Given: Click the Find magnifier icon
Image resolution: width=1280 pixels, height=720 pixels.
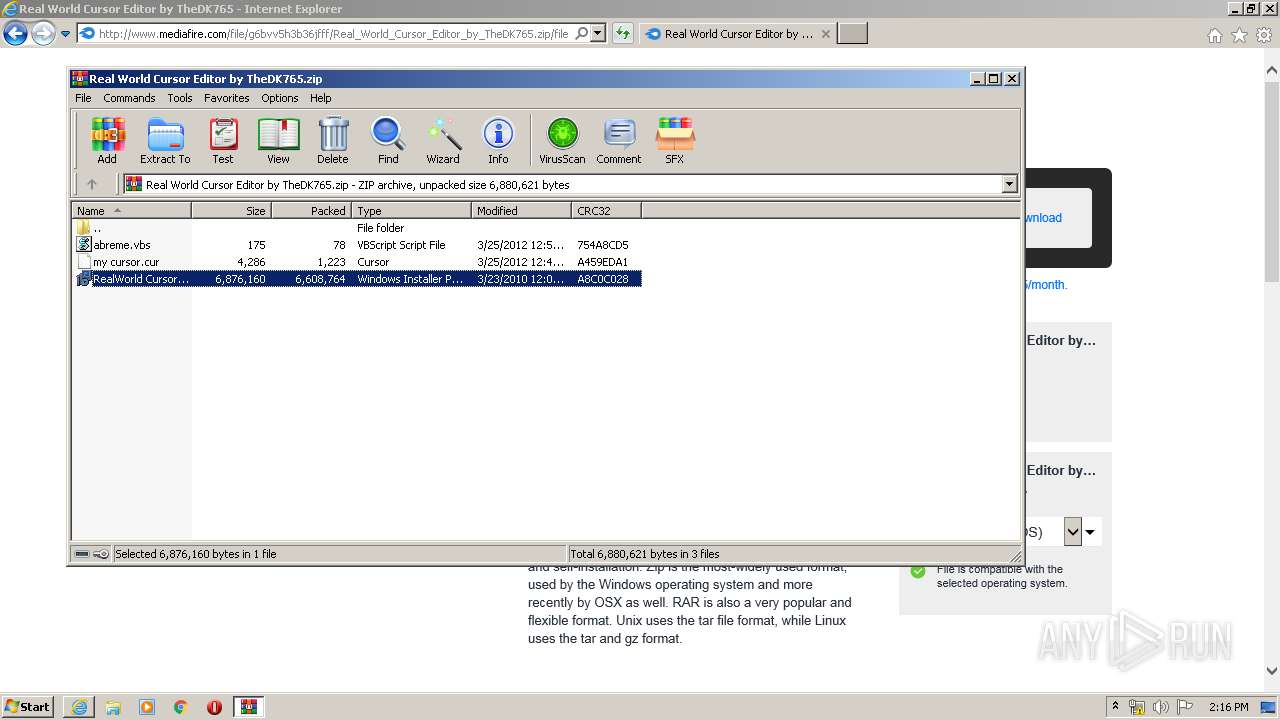Looking at the screenshot, I should (388, 140).
